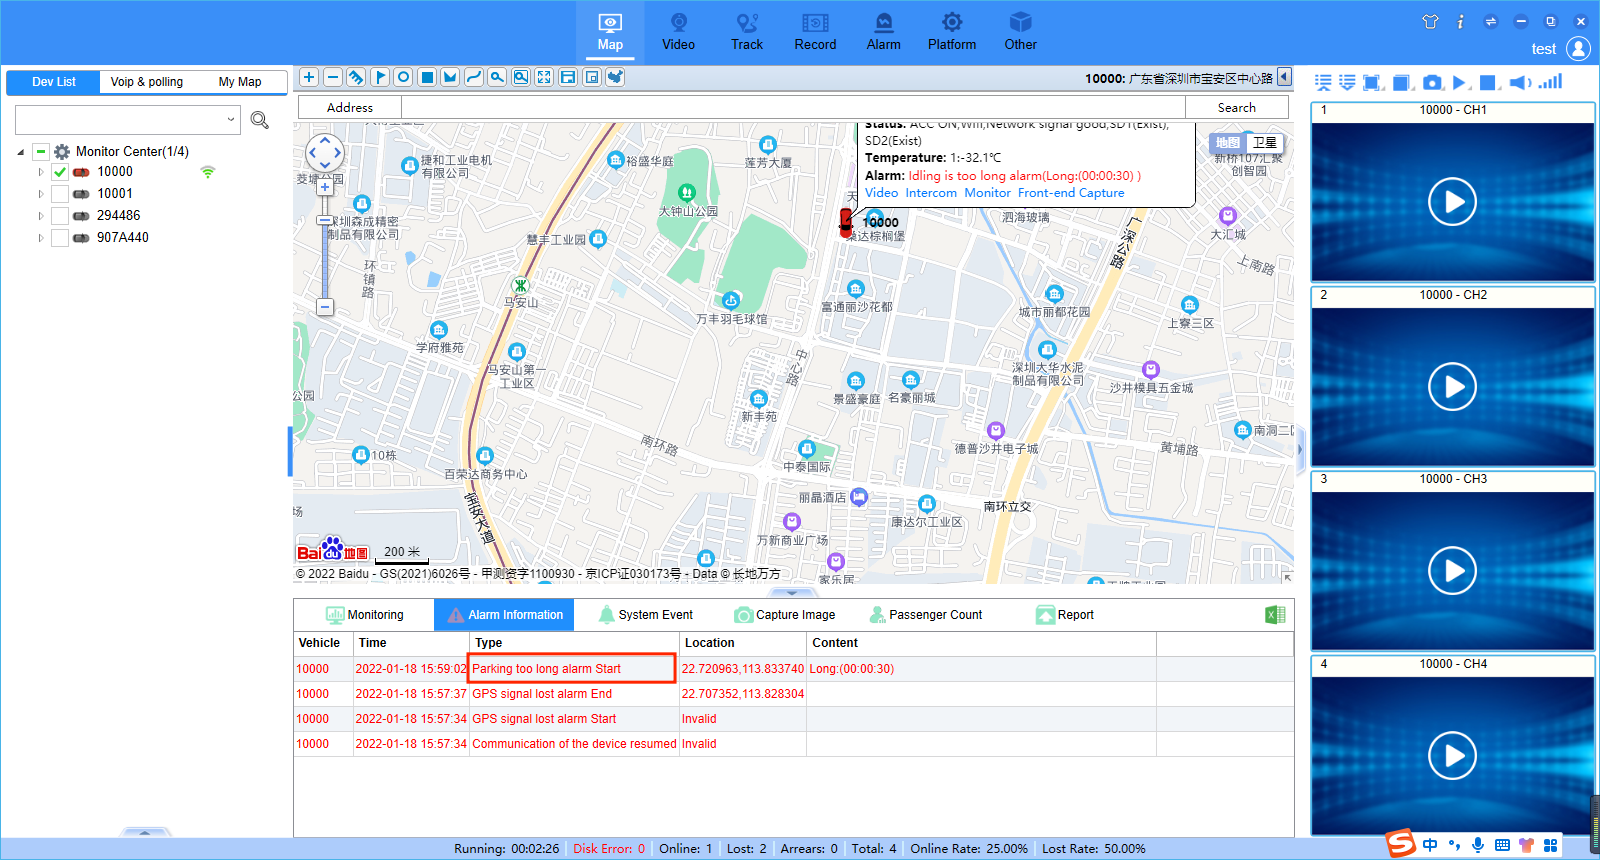
Task: Click the fullscreen map expand icon
Action: [x=544, y=77]
